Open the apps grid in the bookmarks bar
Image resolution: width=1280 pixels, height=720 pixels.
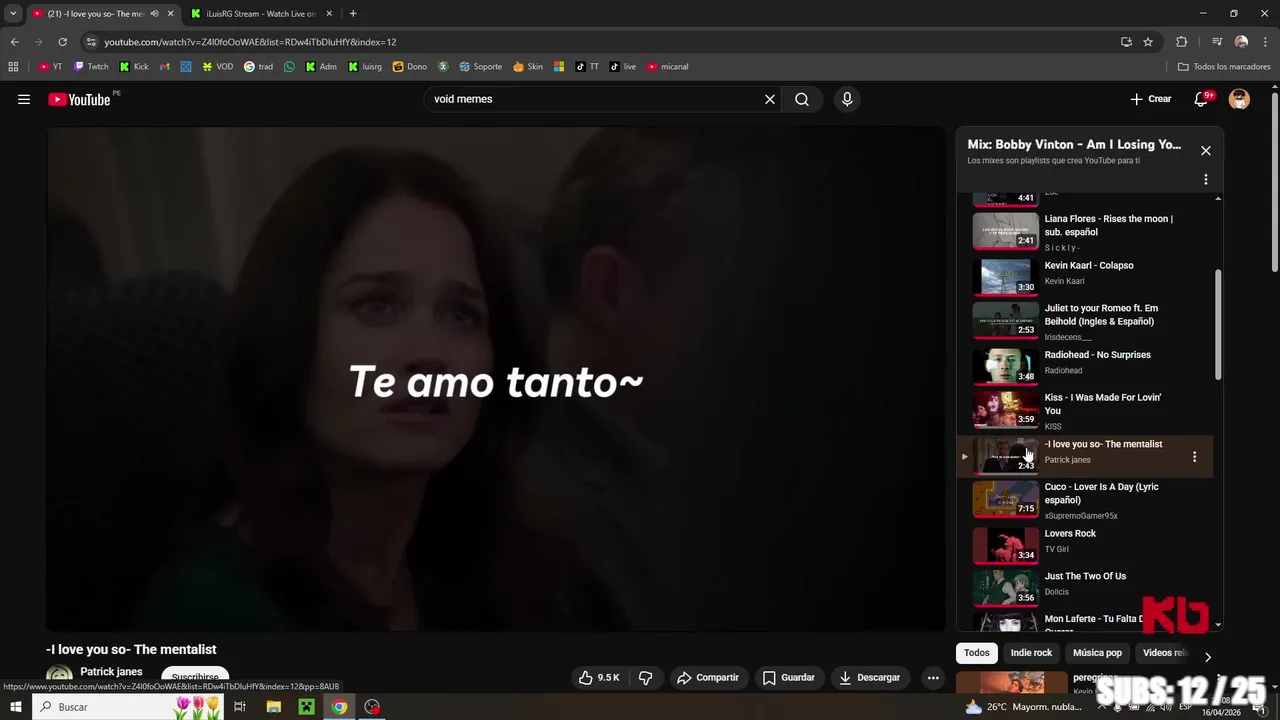(13, 67)
